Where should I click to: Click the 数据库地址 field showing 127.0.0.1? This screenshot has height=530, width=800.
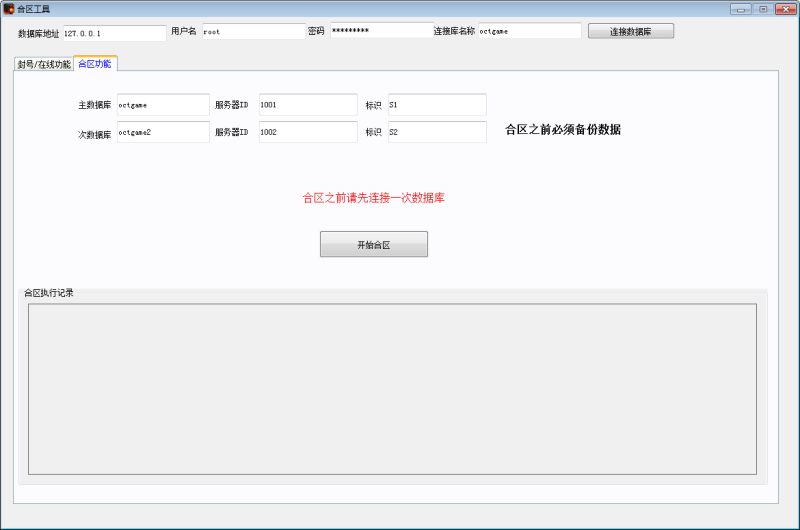tap(114, 32)
